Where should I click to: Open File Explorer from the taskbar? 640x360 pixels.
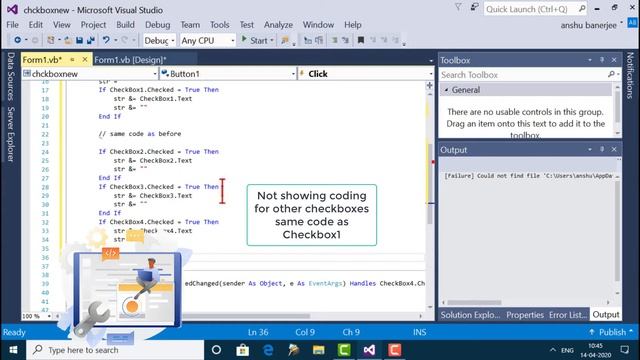318,350
